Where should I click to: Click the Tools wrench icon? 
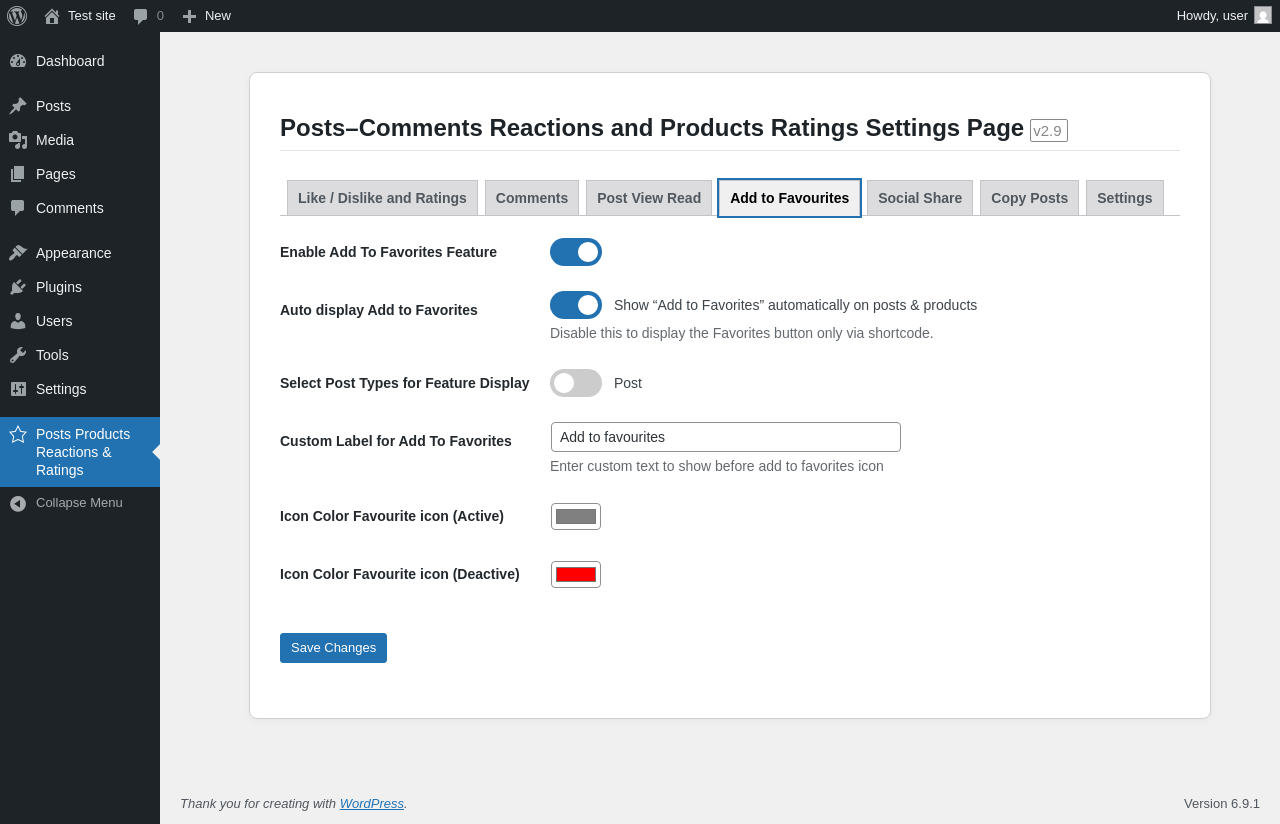coord(18,355)
